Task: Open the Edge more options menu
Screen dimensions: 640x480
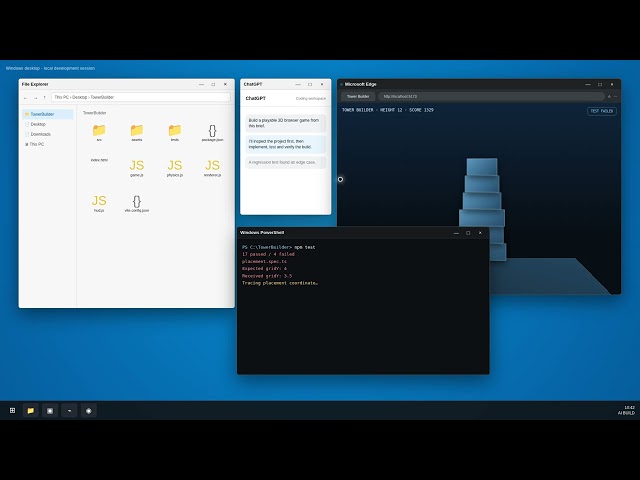Action: pos(616,97)
